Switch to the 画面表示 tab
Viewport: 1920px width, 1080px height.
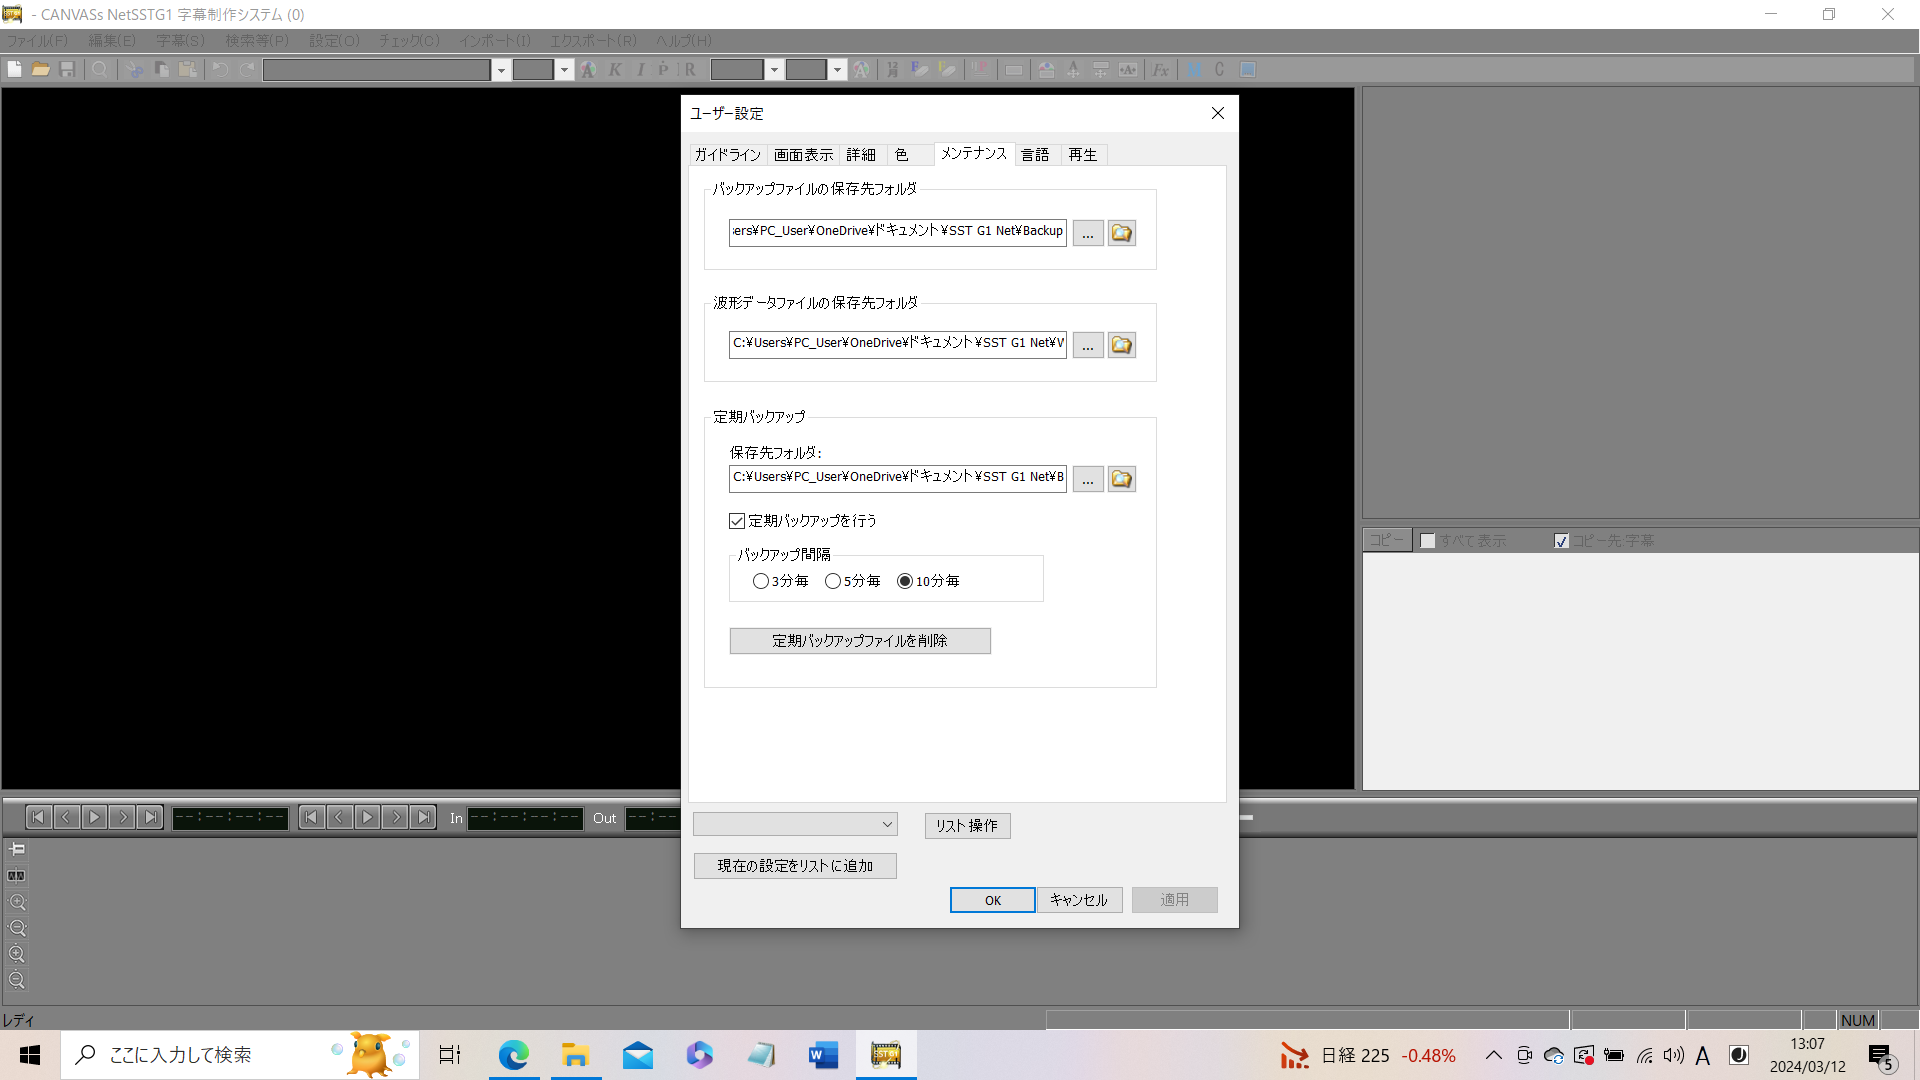(x=803, y=155)
